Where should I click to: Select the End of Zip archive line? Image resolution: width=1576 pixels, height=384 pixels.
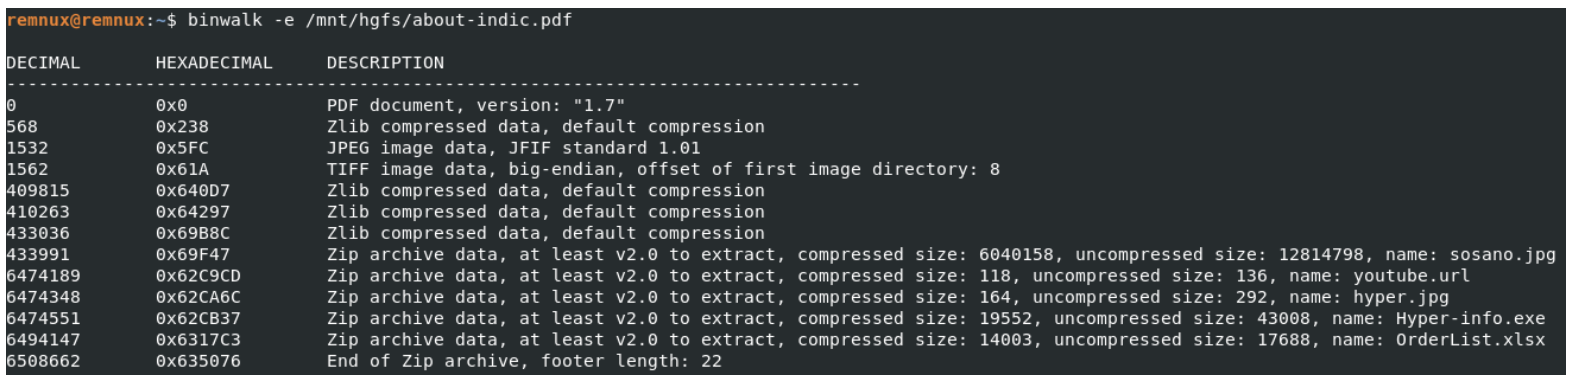click(x=524, y=361)
